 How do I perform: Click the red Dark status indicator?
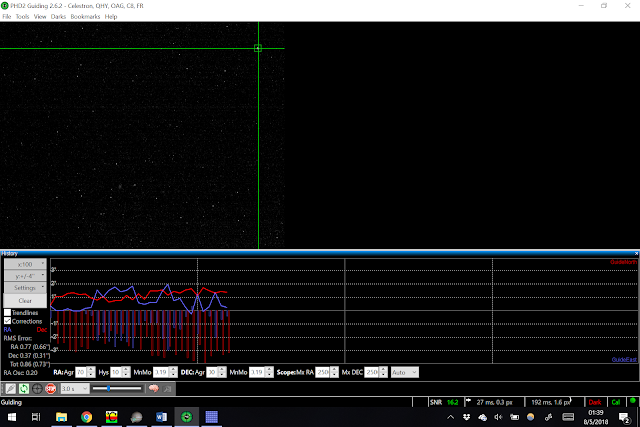[595, 402]
